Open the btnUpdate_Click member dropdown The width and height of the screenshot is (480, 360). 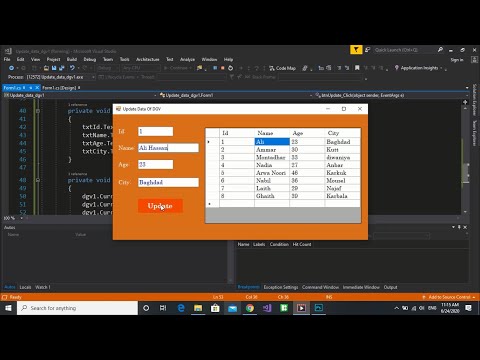click(x=392, y=95)
